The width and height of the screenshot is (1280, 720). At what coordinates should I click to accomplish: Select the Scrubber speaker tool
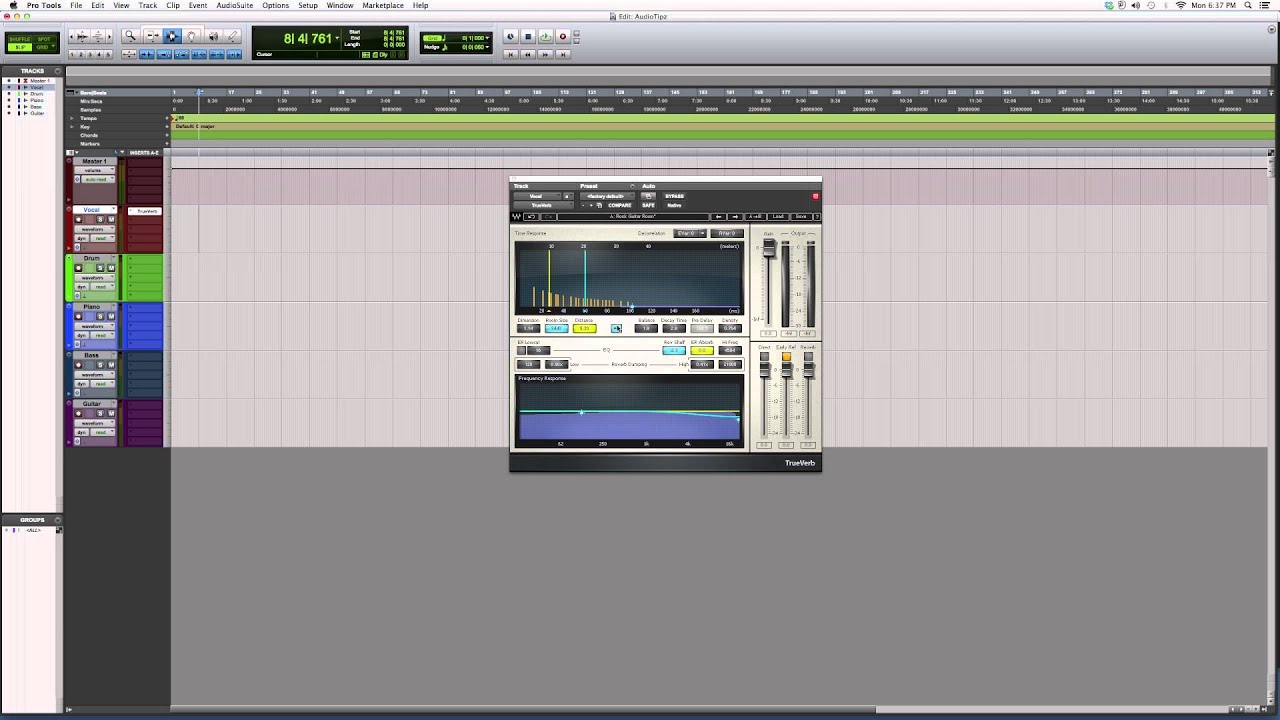[213, 35]
